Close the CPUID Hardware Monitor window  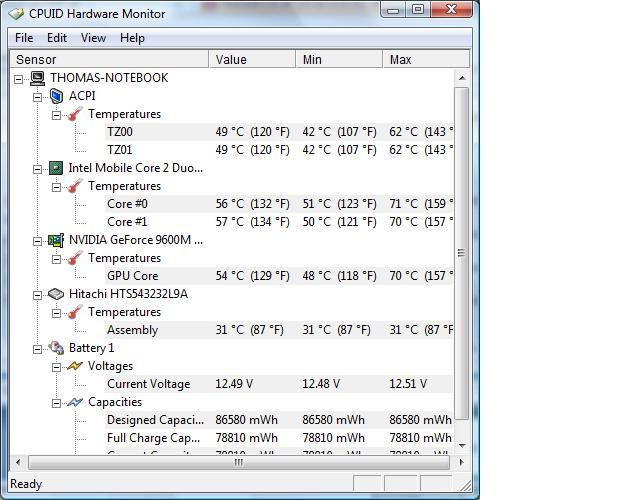[451, 10]
